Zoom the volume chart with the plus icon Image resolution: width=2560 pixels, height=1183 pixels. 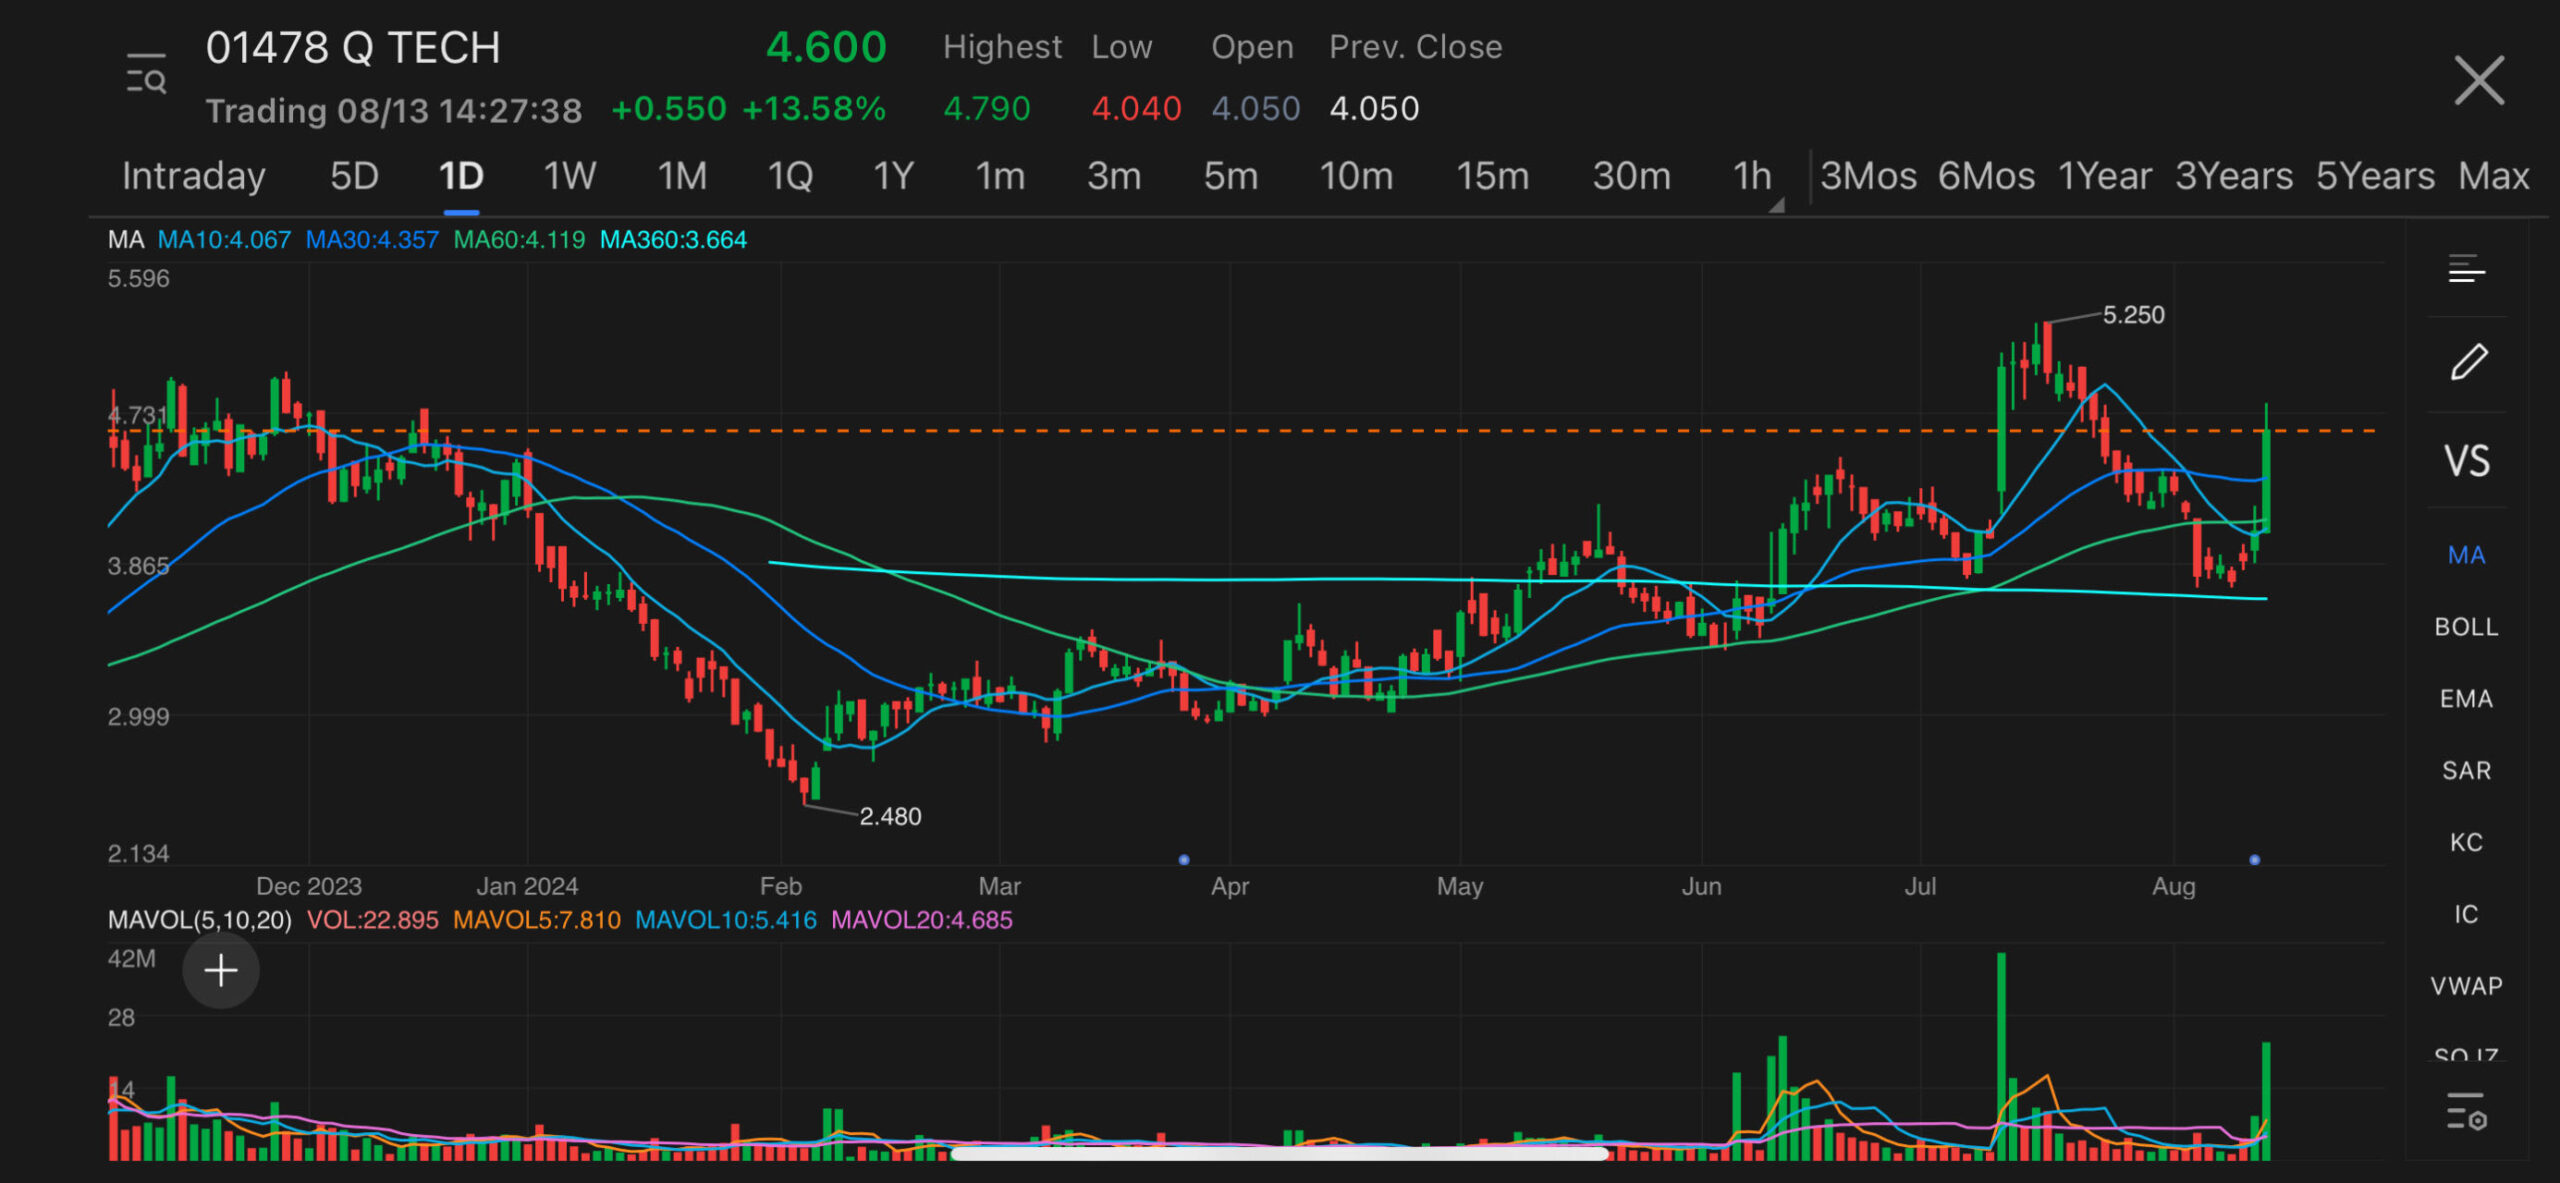[x=220, y=970]
